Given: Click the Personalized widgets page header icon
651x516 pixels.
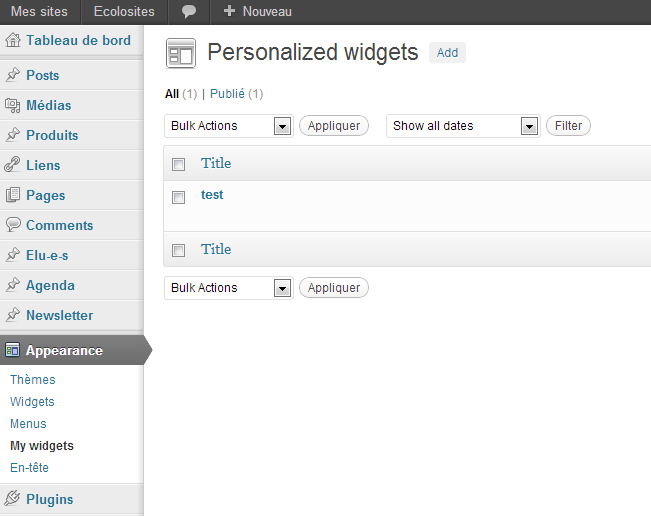Looking at the screenshot, I should click(x=181, y=53).
